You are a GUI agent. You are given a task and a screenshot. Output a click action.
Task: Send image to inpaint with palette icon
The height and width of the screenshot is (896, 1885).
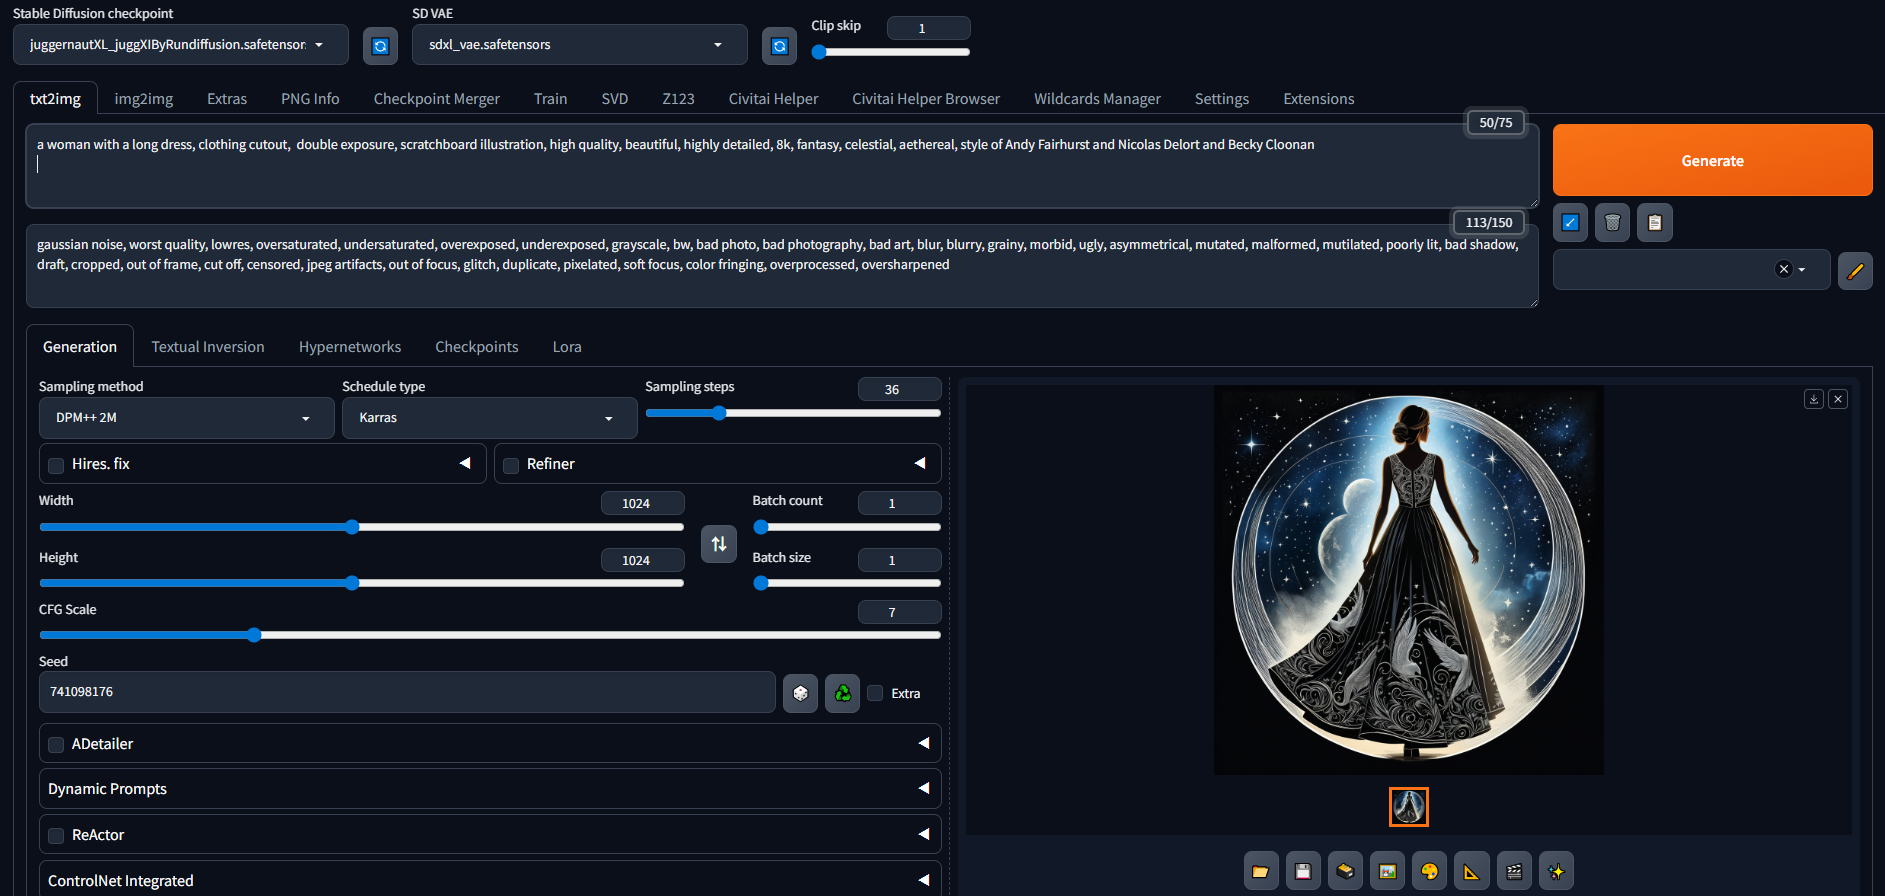(x=1429, y=871)
